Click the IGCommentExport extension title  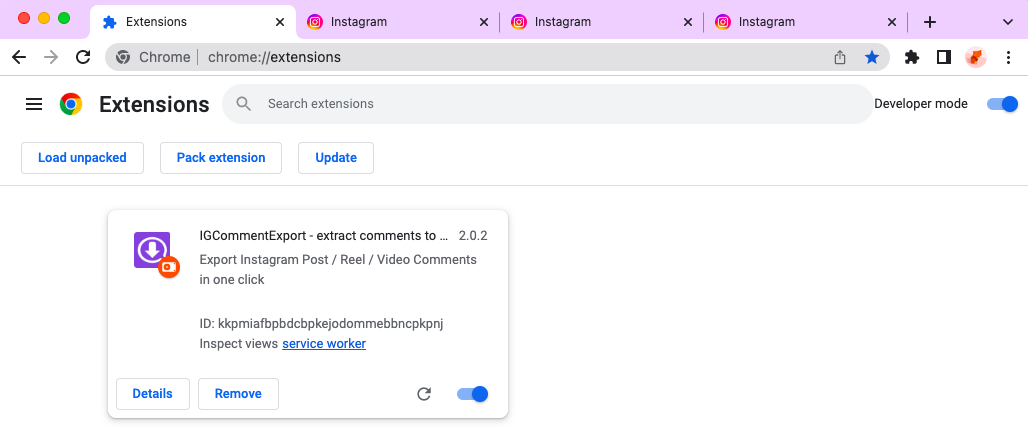(x=324, y=235)
